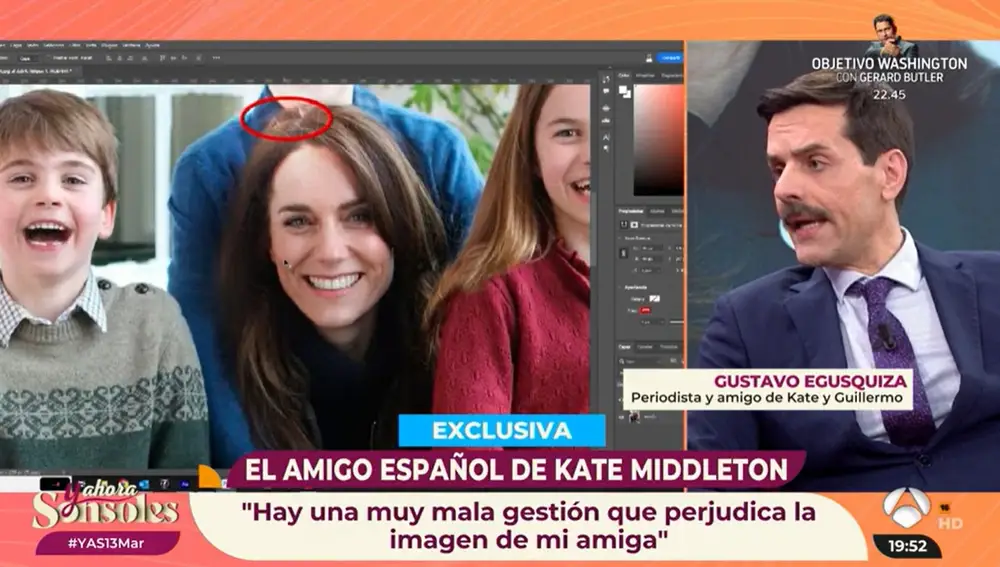Collapse the Transformar section
The height and width of the screenshot is (567, 1000).
(619, 238)
